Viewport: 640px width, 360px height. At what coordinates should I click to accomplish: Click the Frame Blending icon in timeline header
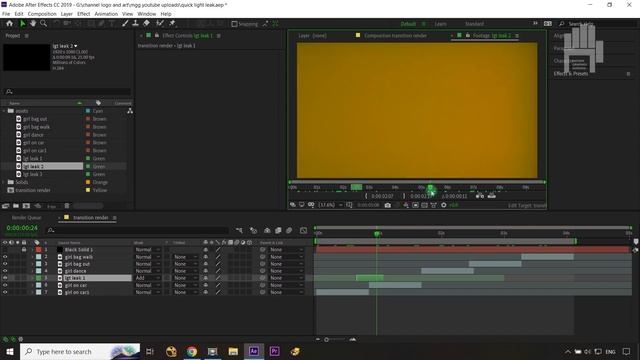point(278,231)
